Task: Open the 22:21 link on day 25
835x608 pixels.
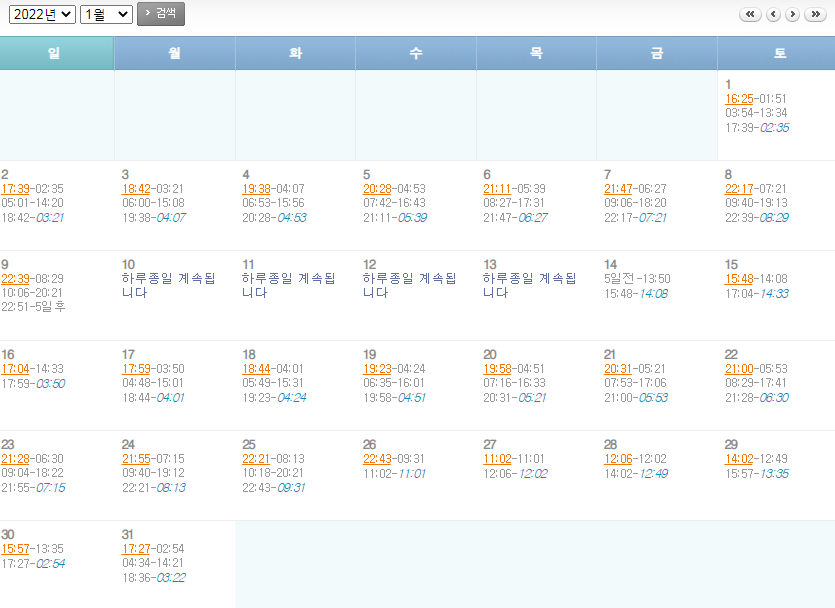Action: (256, 459)
